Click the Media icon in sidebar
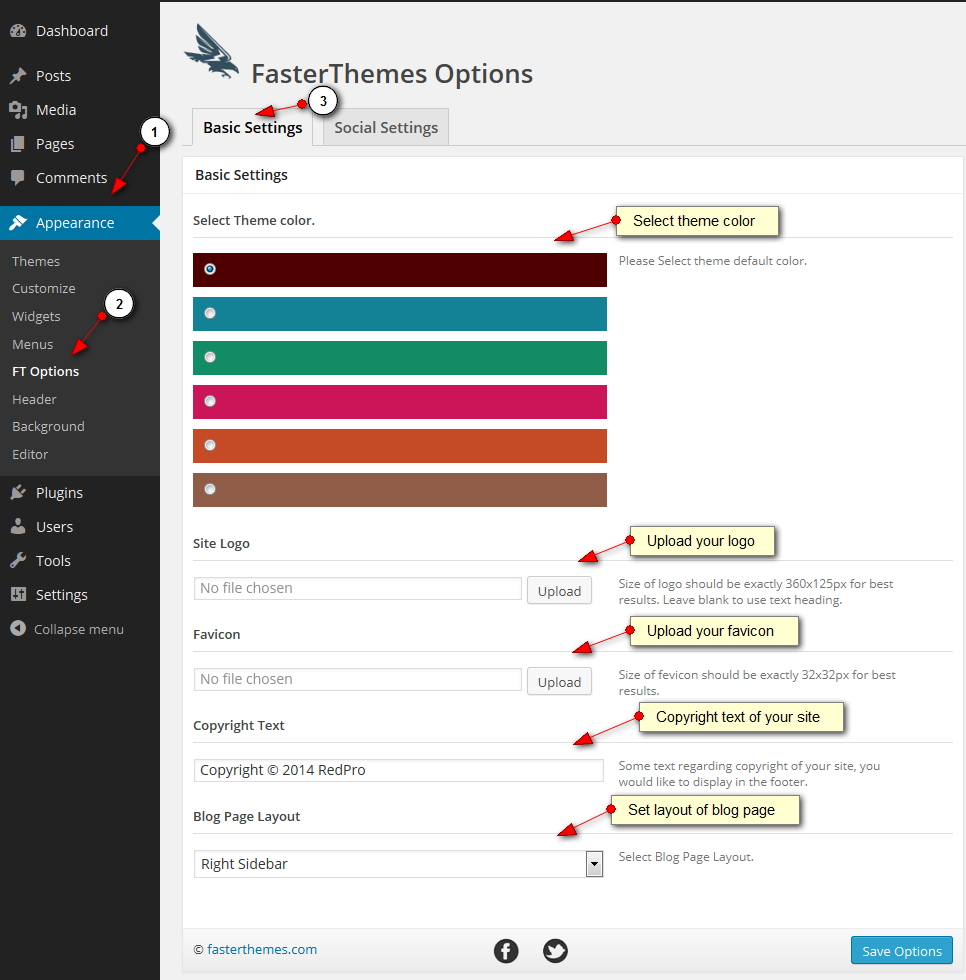Screen dimensions: 966x980 pos(18,110)
